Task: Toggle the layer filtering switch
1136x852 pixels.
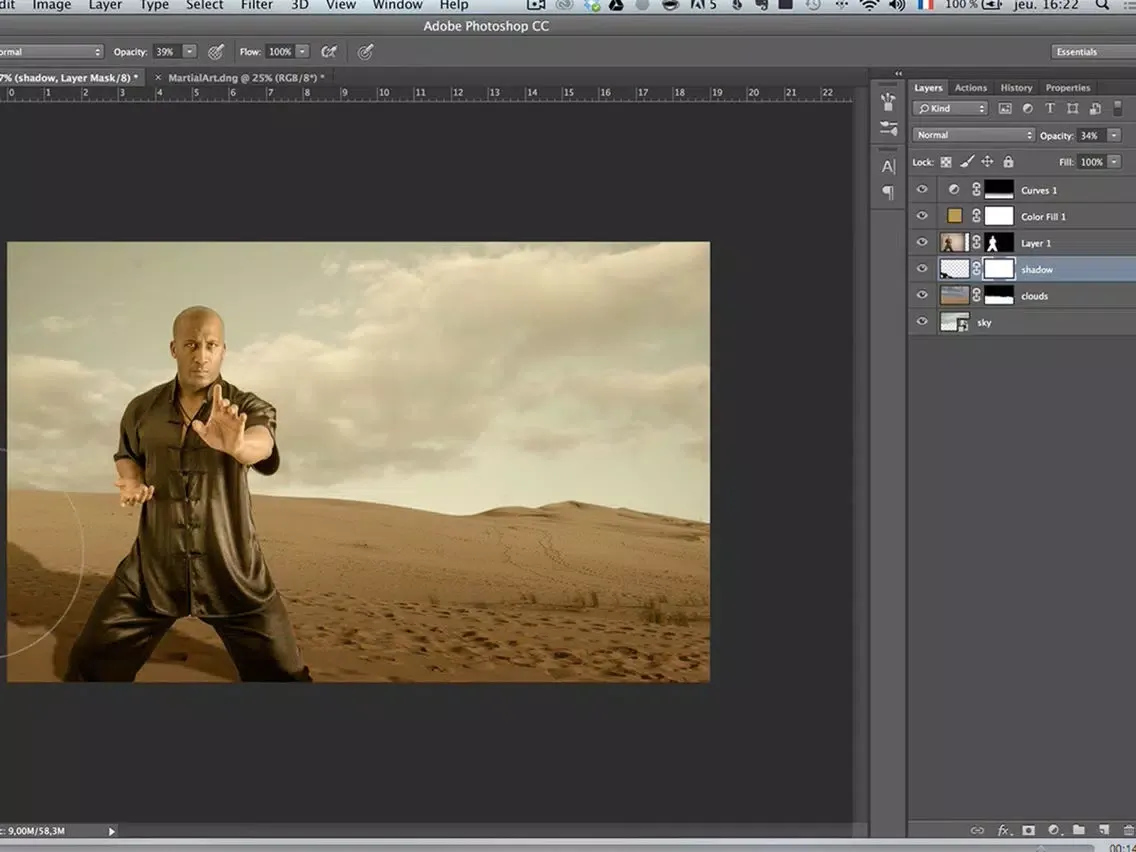Action: click(1117, 108)
